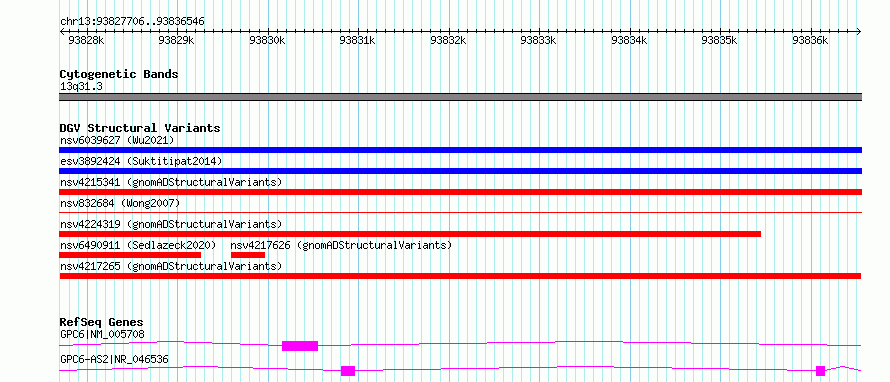Select the red nsv4215341 variant bar
The width and height of the screenshot is (890, 382).
click(460, 192)
